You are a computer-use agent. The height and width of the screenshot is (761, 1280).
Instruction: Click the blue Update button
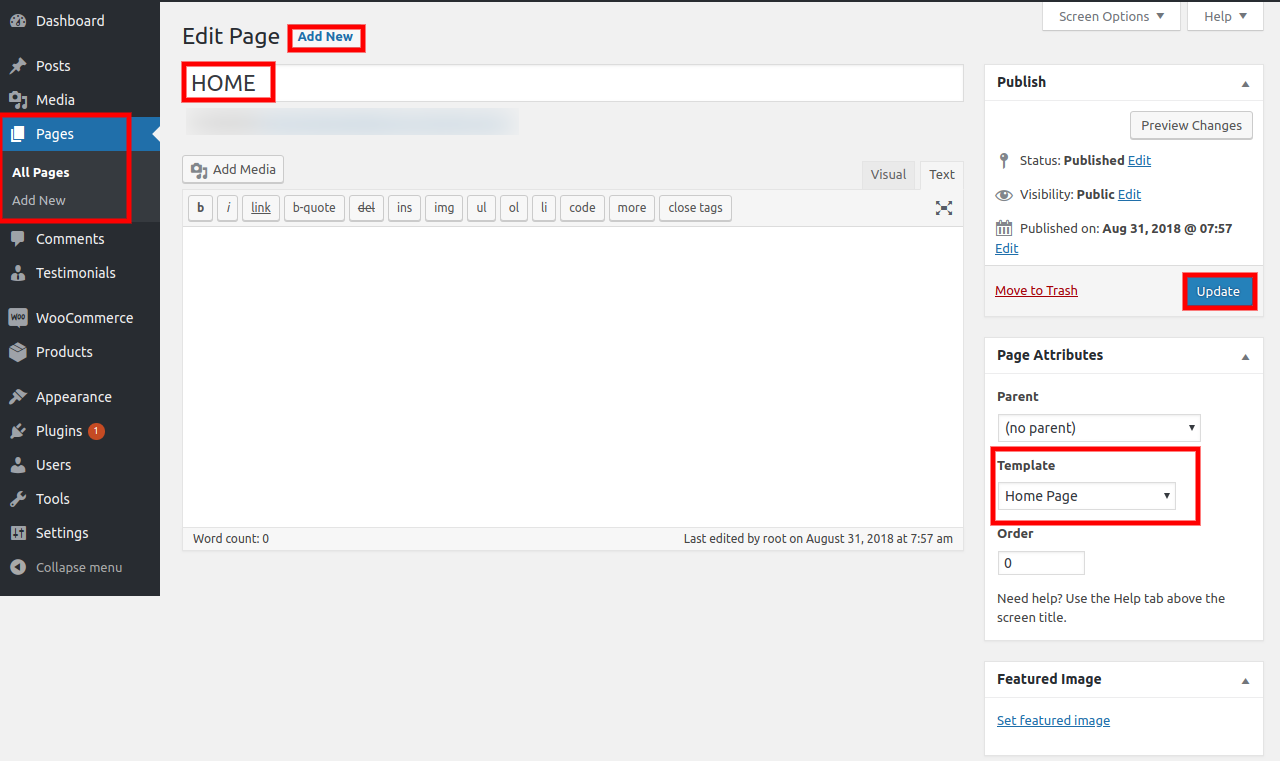(x=1218, y=291)
